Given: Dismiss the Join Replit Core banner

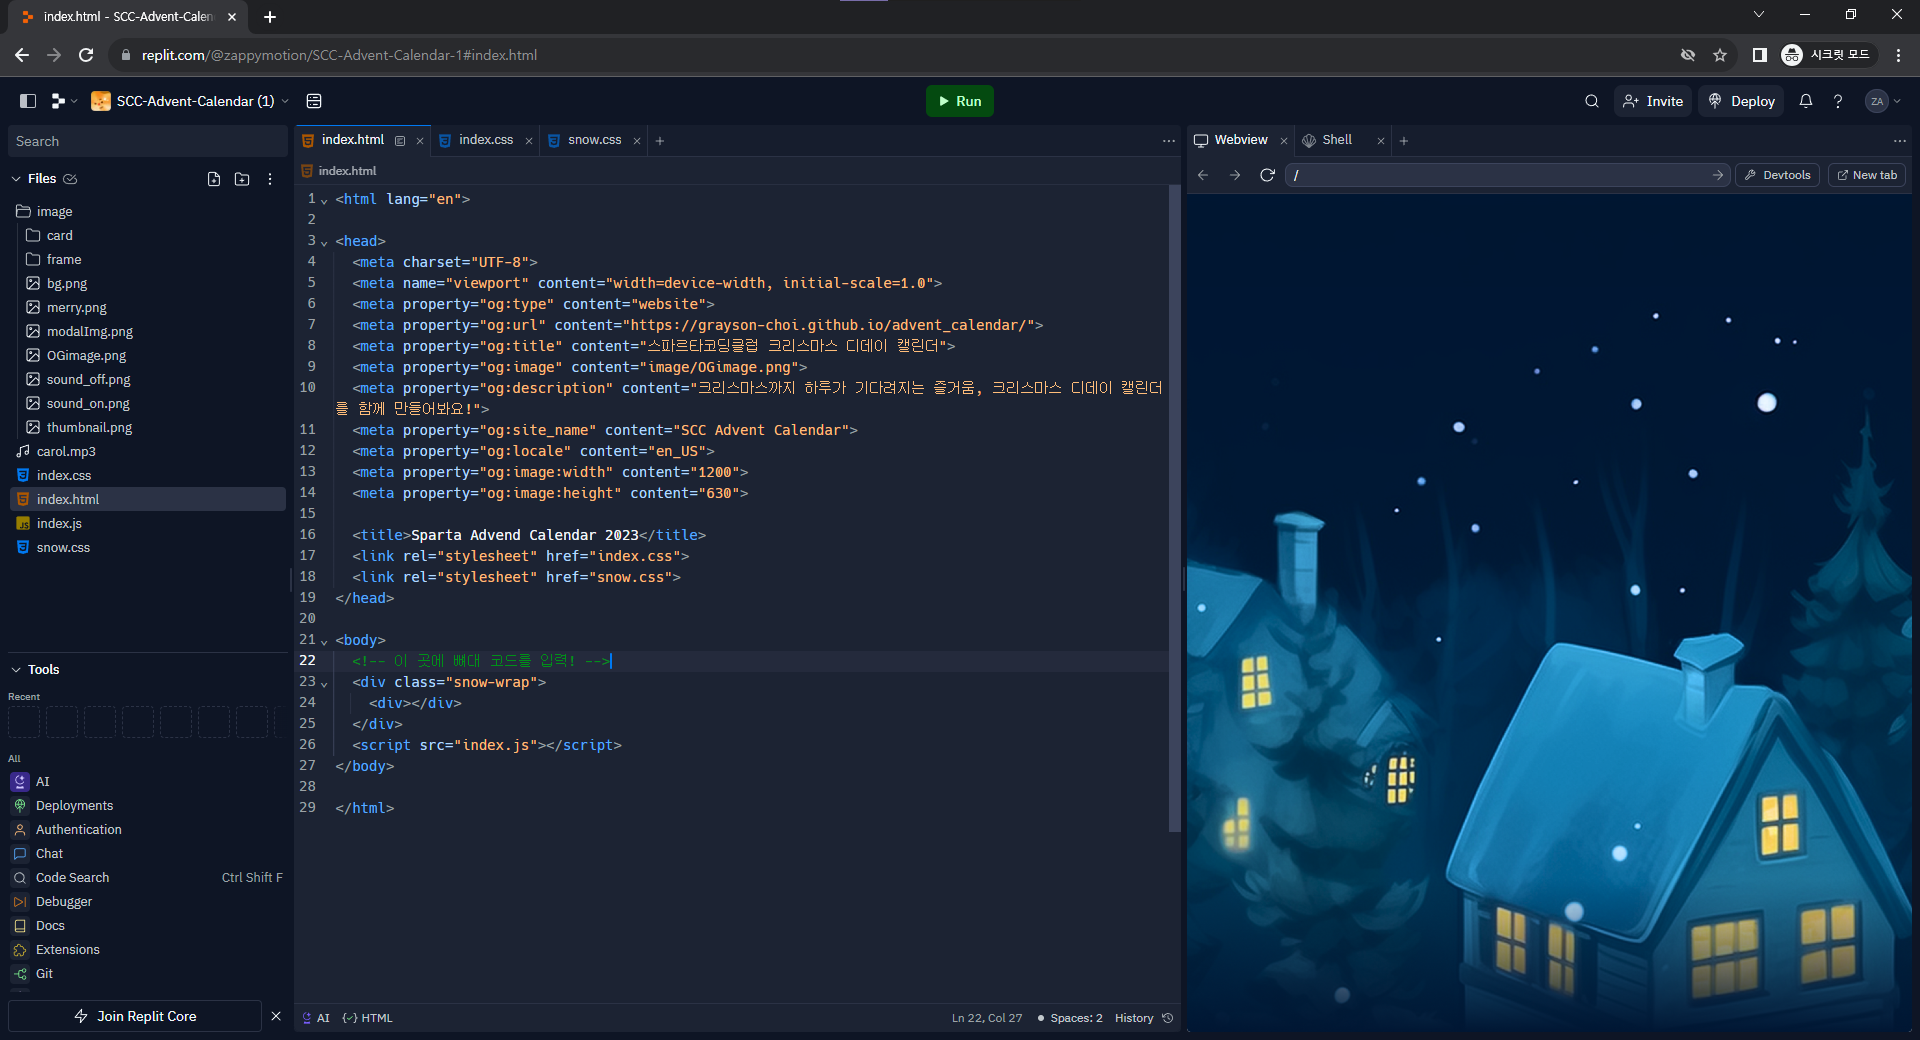Looking at the screenshot, I should coord(276,1016).
